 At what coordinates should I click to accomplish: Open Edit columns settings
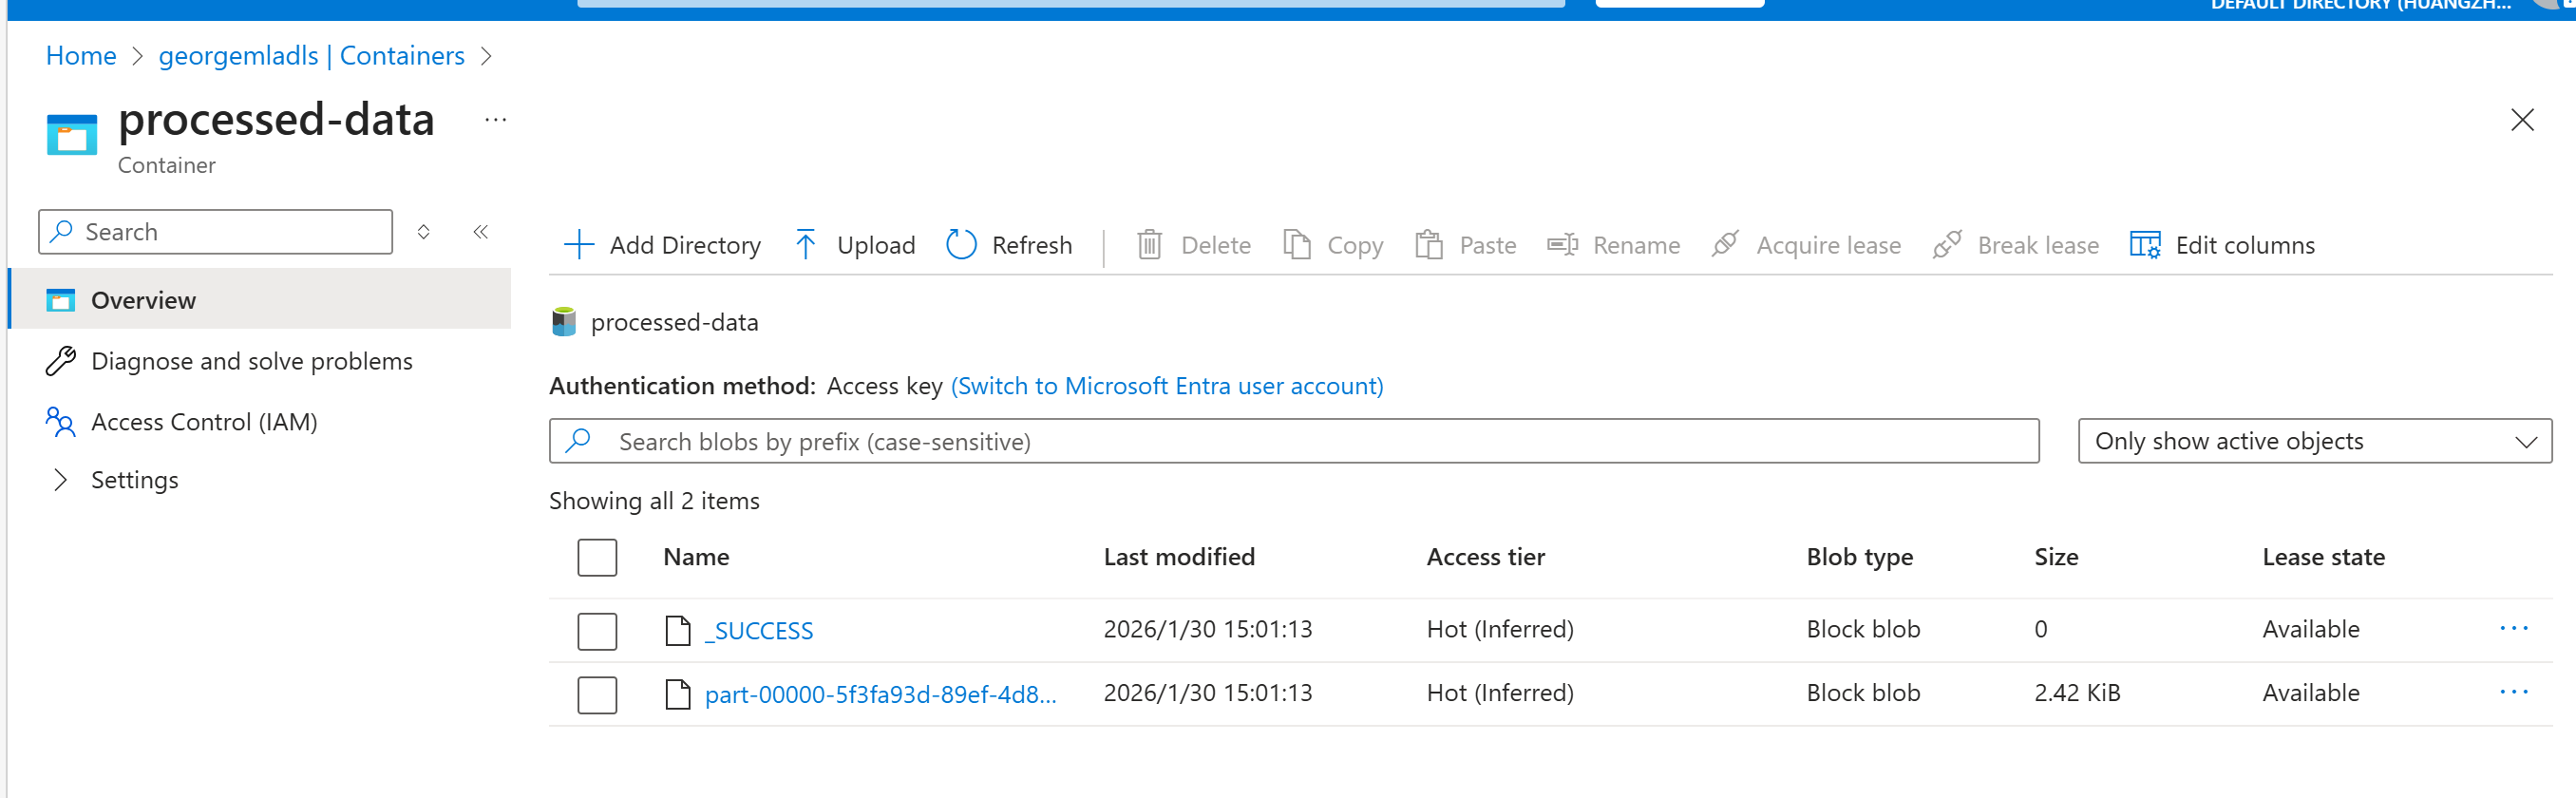tap(2222, 245)
